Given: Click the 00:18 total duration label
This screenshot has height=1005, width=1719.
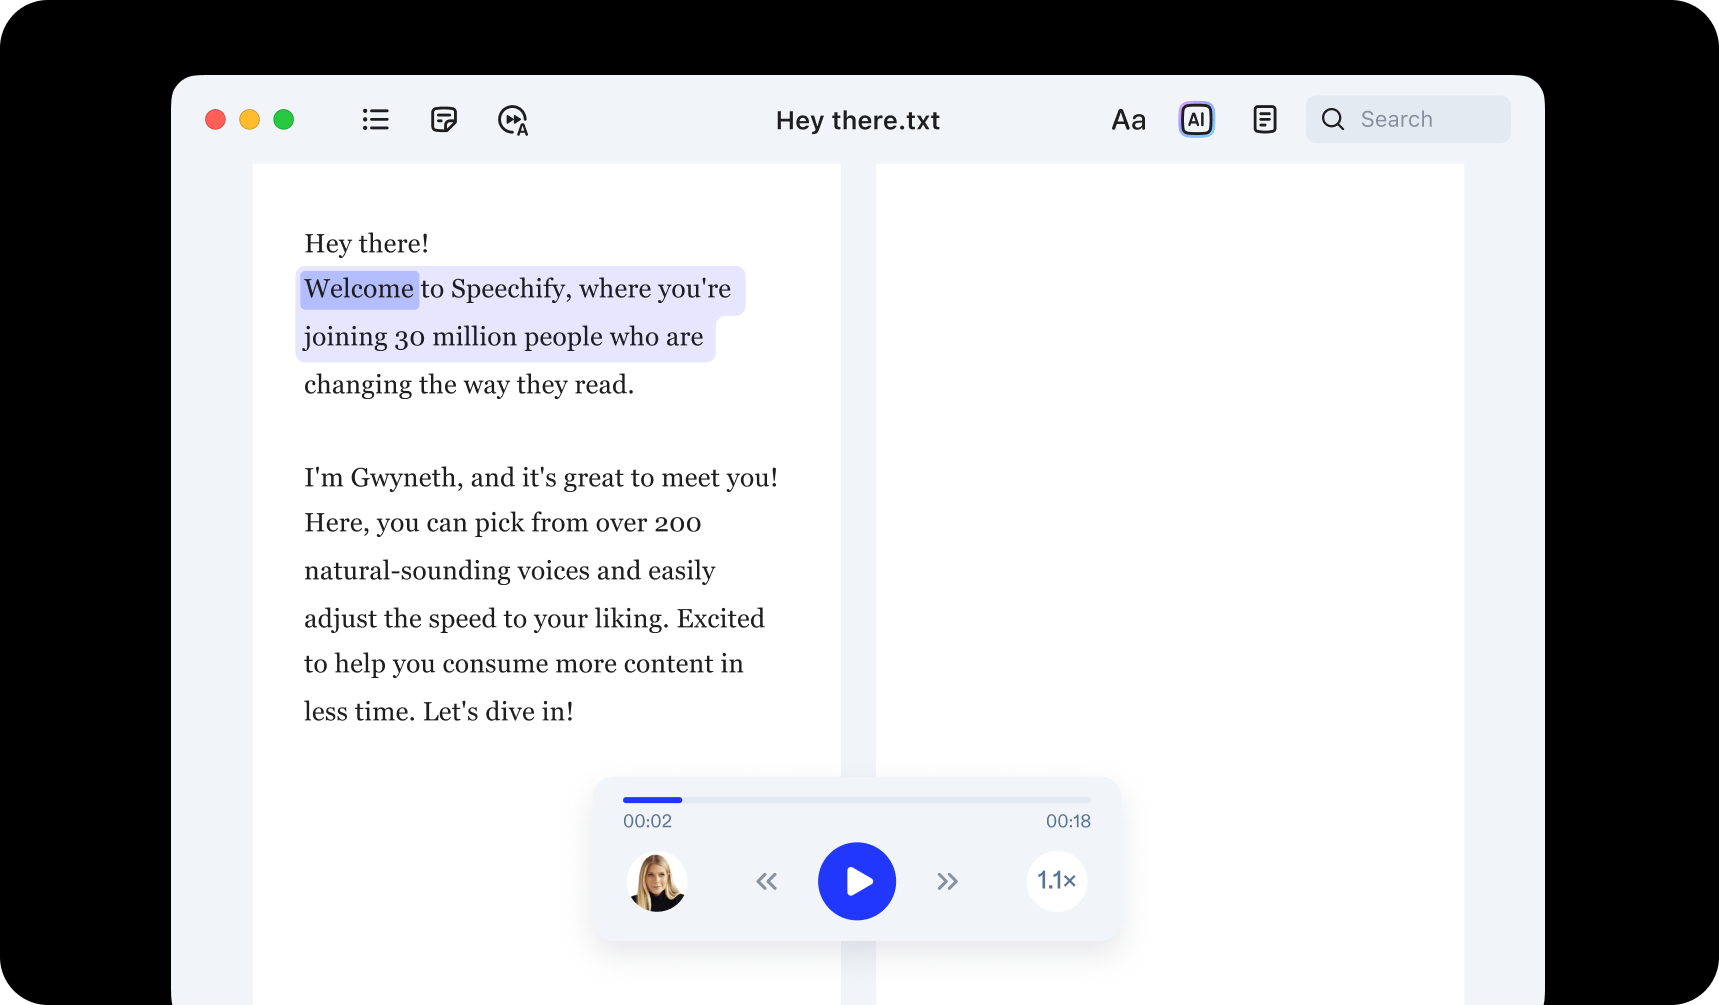Looking at the screenshot, I should click(1068, 820).
